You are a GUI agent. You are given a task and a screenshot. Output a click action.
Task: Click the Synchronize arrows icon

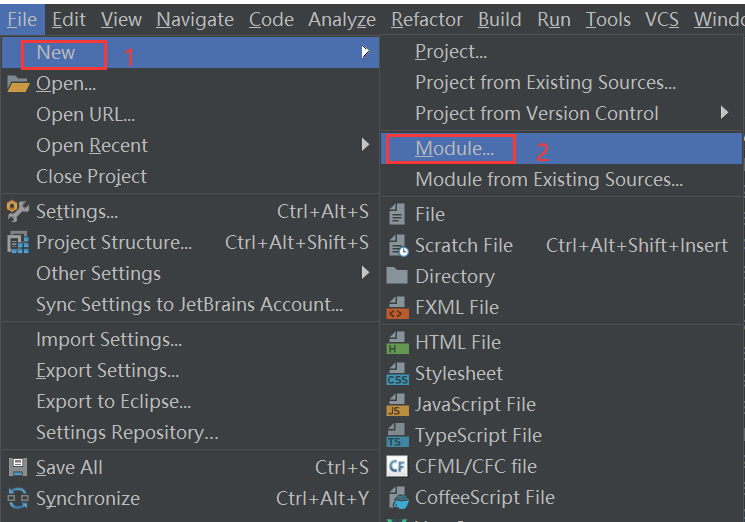[x=18, y=498]
